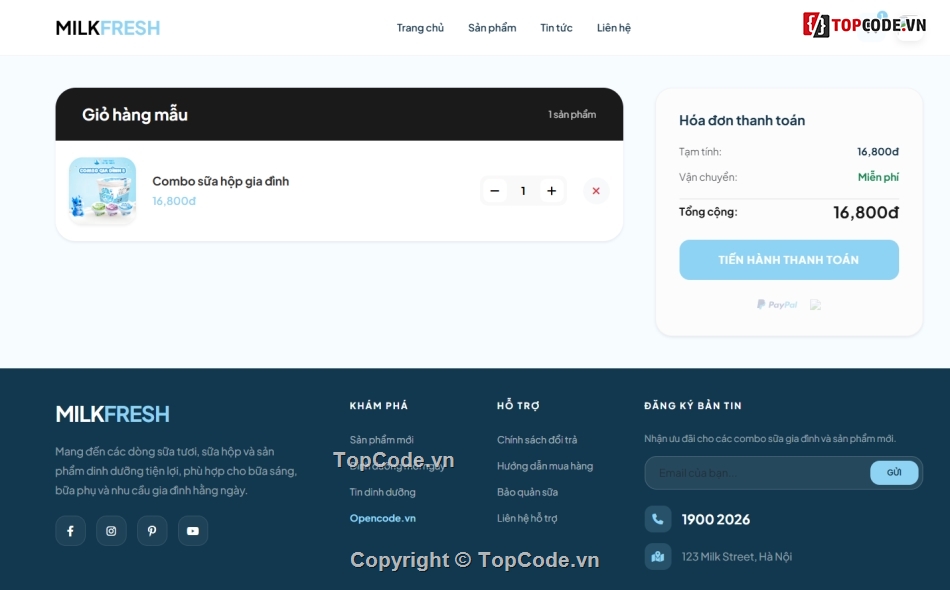Click the address 123 Milk Street, Hà Nội
Viewport: 950px width, 590px height.
pyautogui.click(x=737, y=557)
